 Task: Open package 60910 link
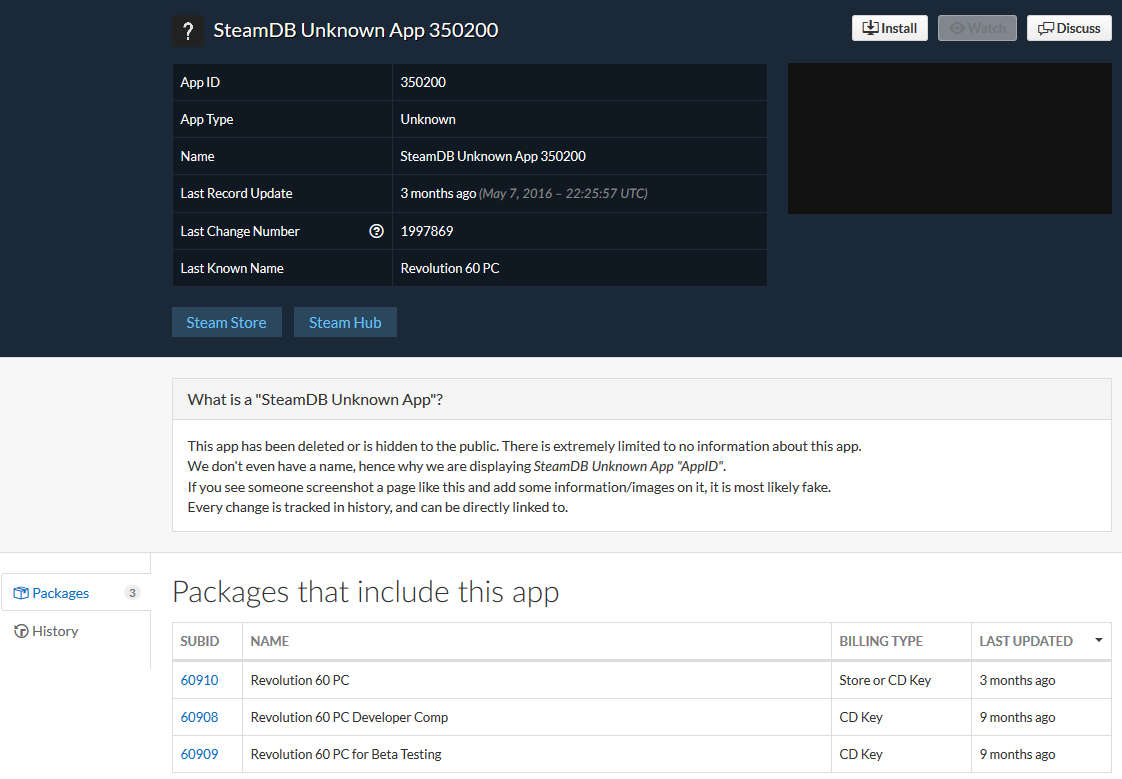pos(199,680)
